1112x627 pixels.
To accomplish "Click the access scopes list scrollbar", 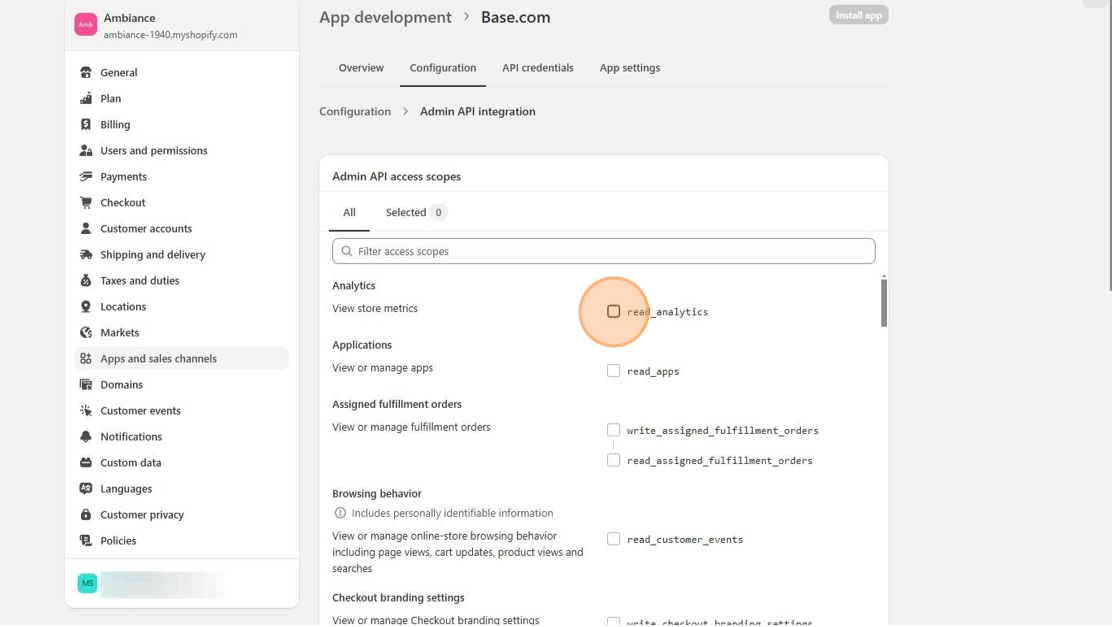I will tap(883, 302).
